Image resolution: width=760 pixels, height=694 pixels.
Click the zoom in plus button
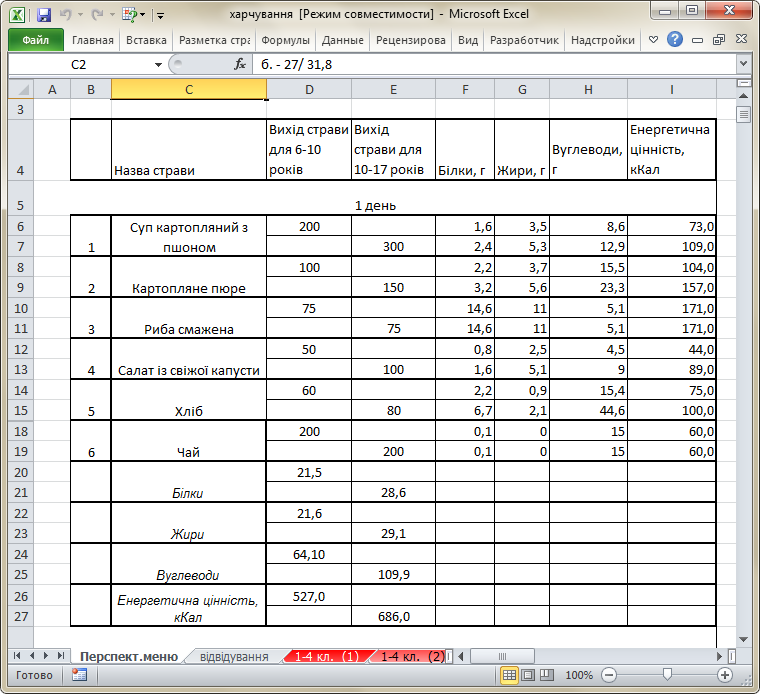(725, 675)
